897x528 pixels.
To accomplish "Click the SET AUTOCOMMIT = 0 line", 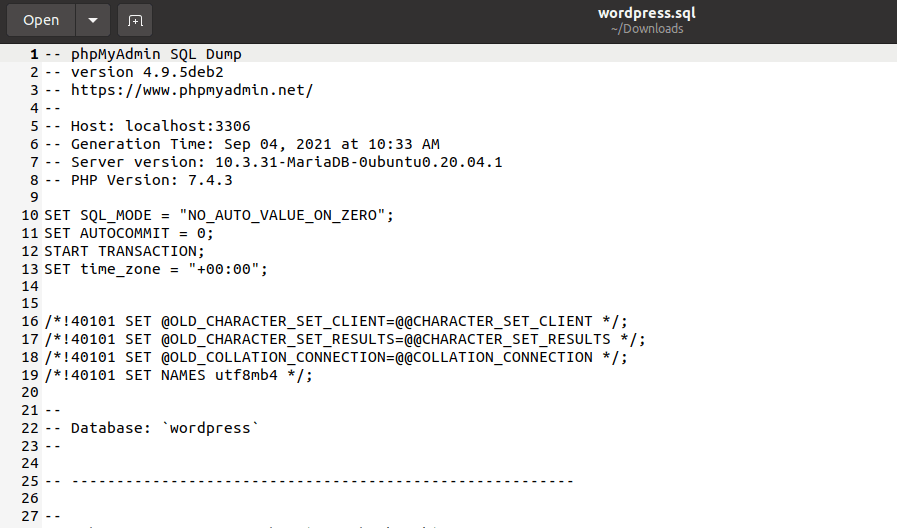I will (x=129, y=234).
